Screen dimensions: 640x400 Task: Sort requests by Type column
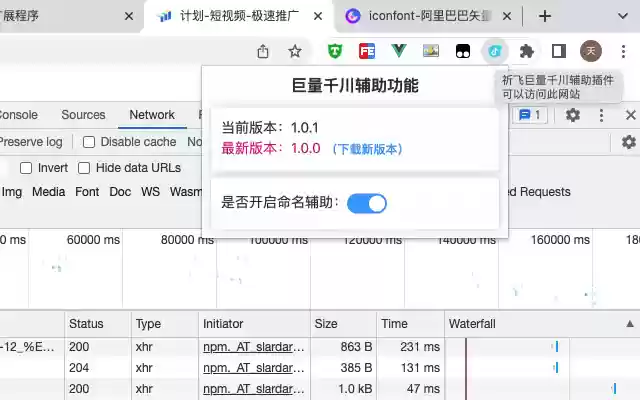[x=165, y=324]
